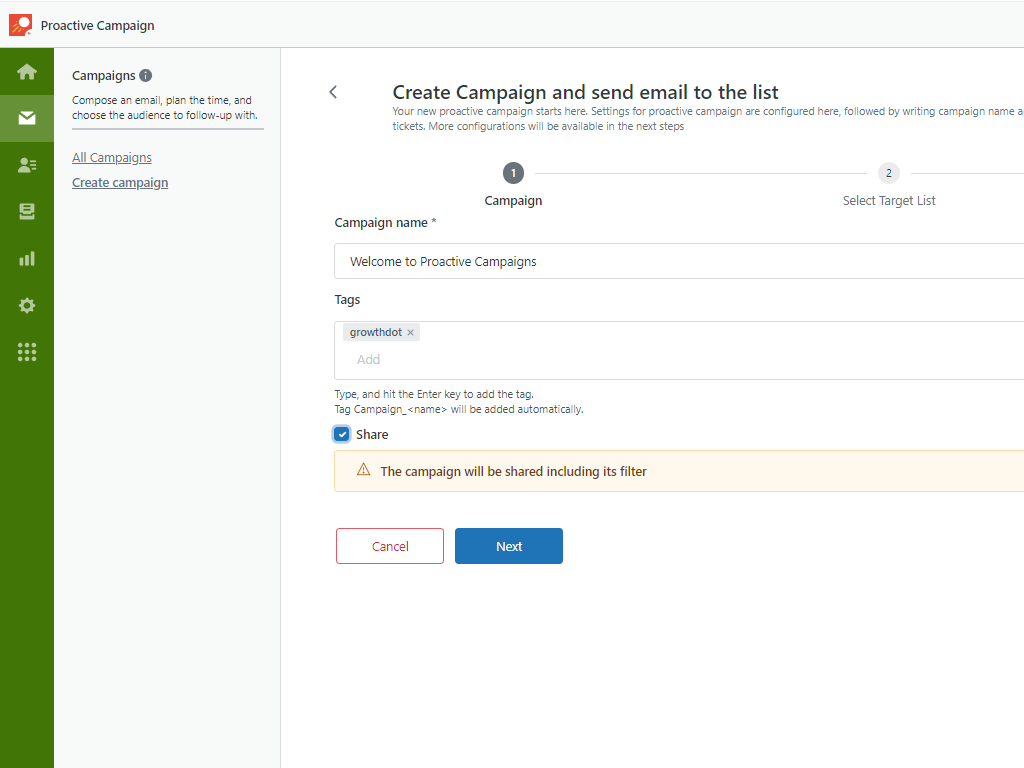Open the Home icon in sidebar
The image size is (1024, 768).
[27, 71]
